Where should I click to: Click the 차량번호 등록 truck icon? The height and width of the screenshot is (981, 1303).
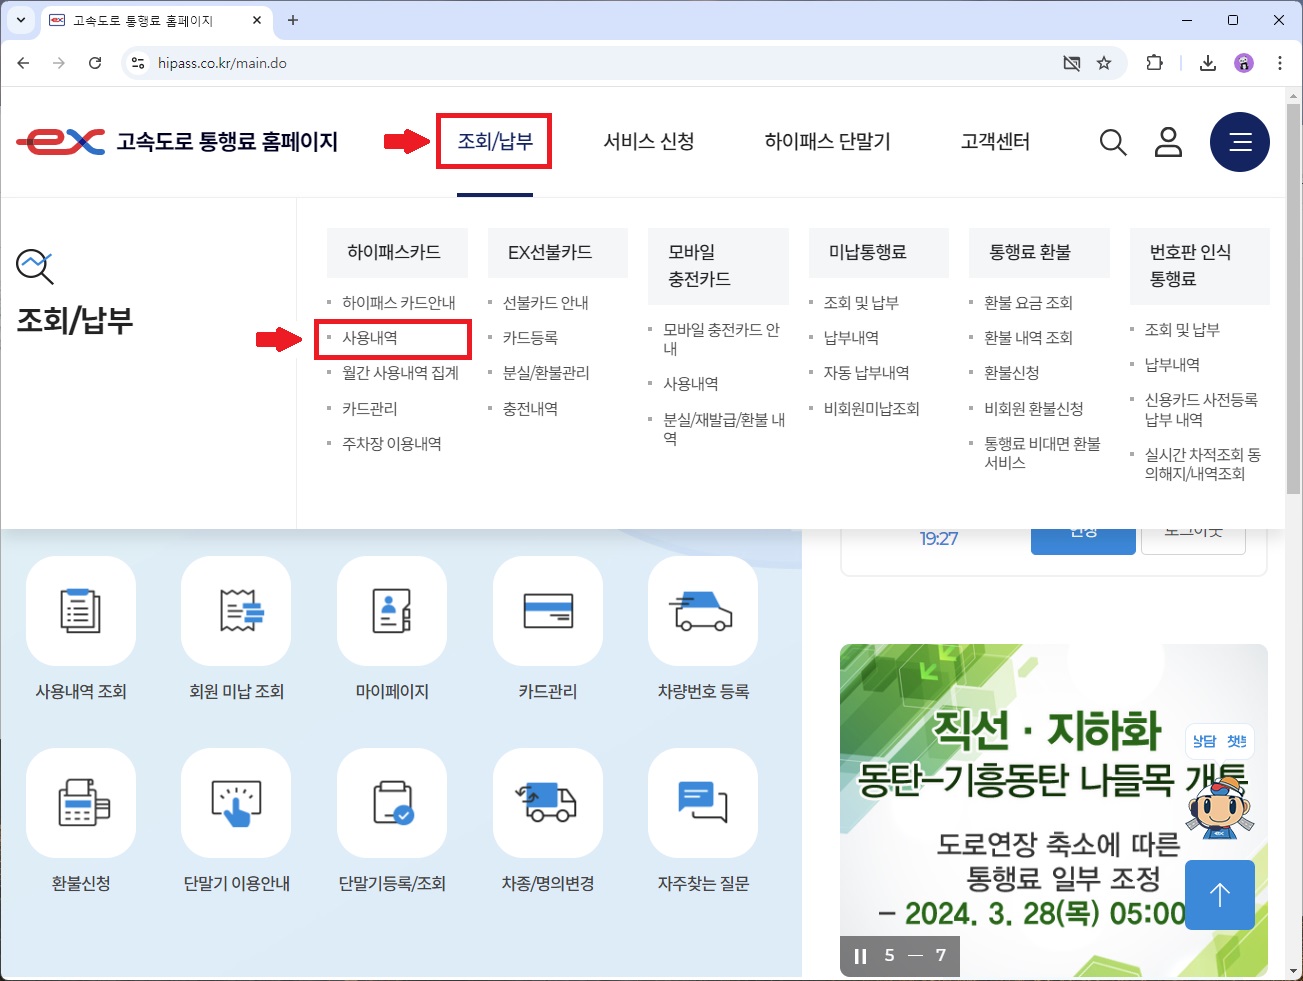[x=702, y=611]
